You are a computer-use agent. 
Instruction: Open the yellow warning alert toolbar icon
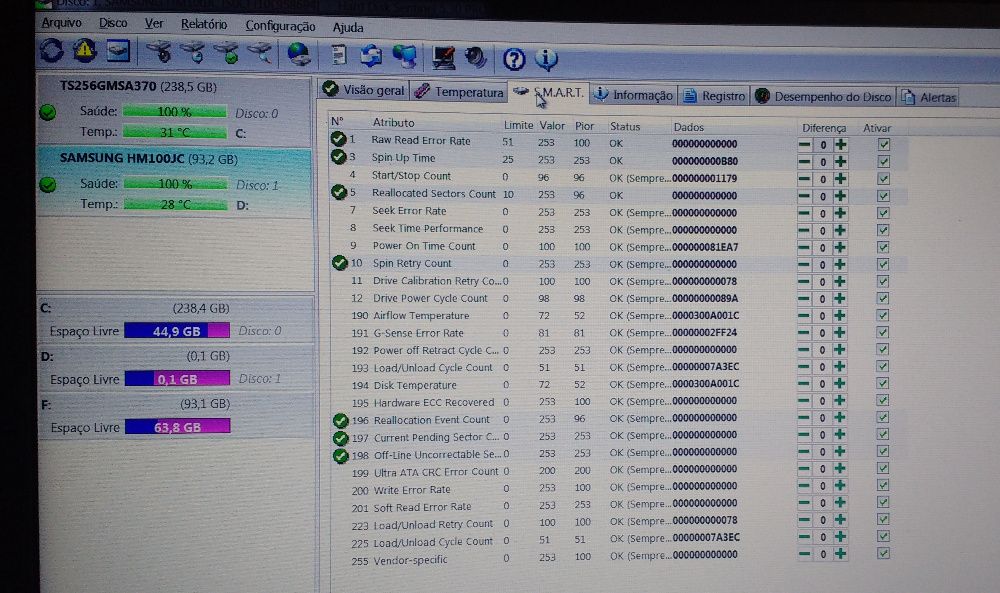tap(84, 50)
